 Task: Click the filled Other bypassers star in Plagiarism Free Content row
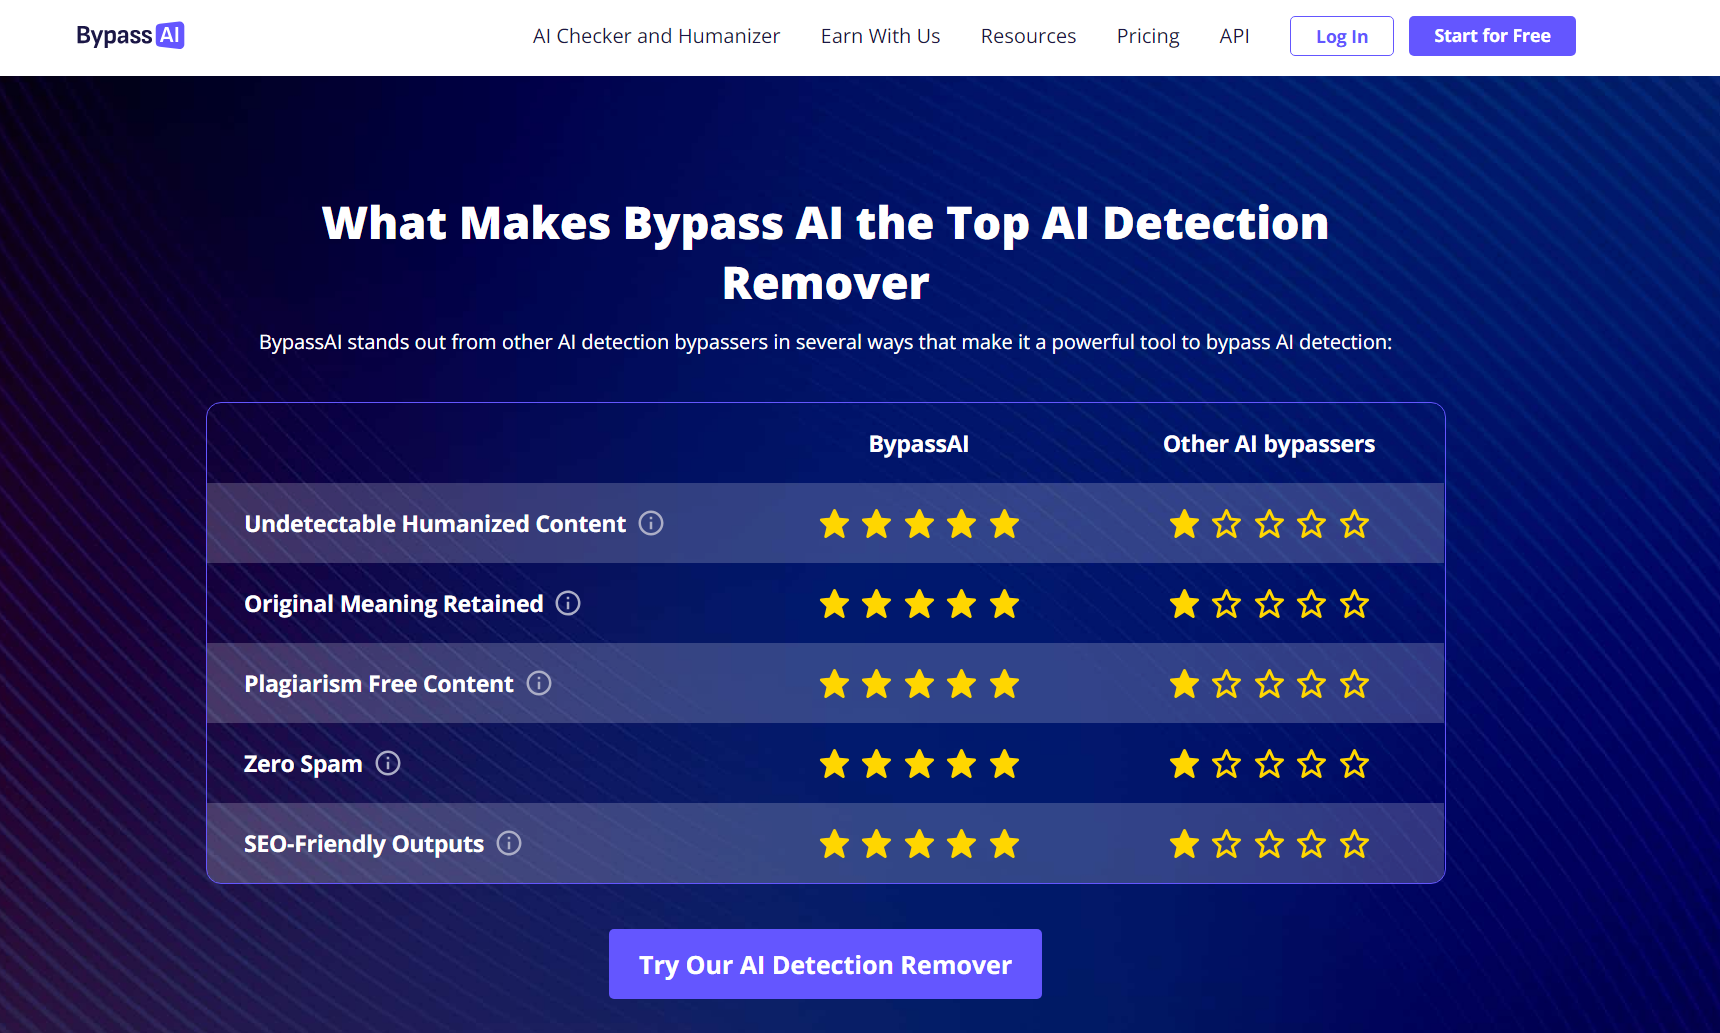(x=1184, y=684)
